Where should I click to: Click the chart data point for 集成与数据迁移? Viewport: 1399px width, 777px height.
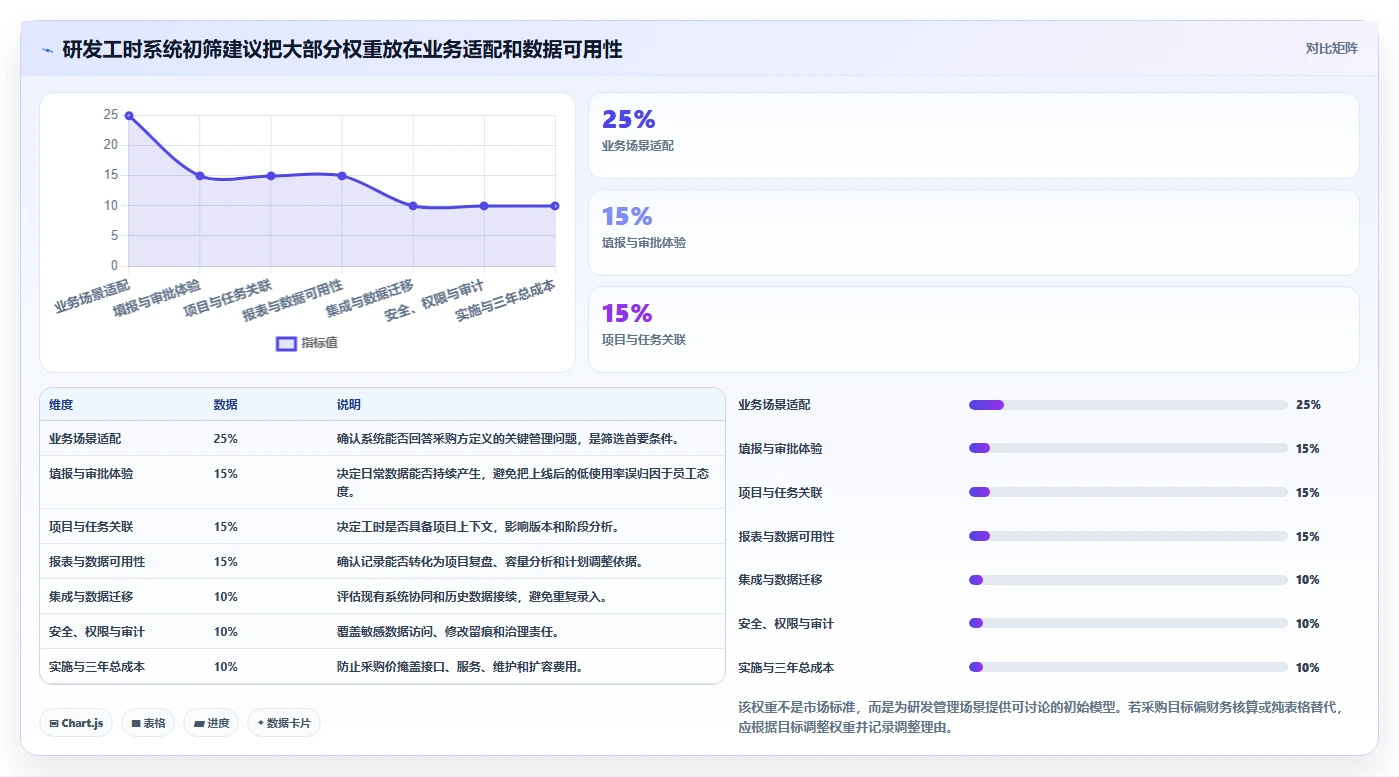tap(413, 206)
